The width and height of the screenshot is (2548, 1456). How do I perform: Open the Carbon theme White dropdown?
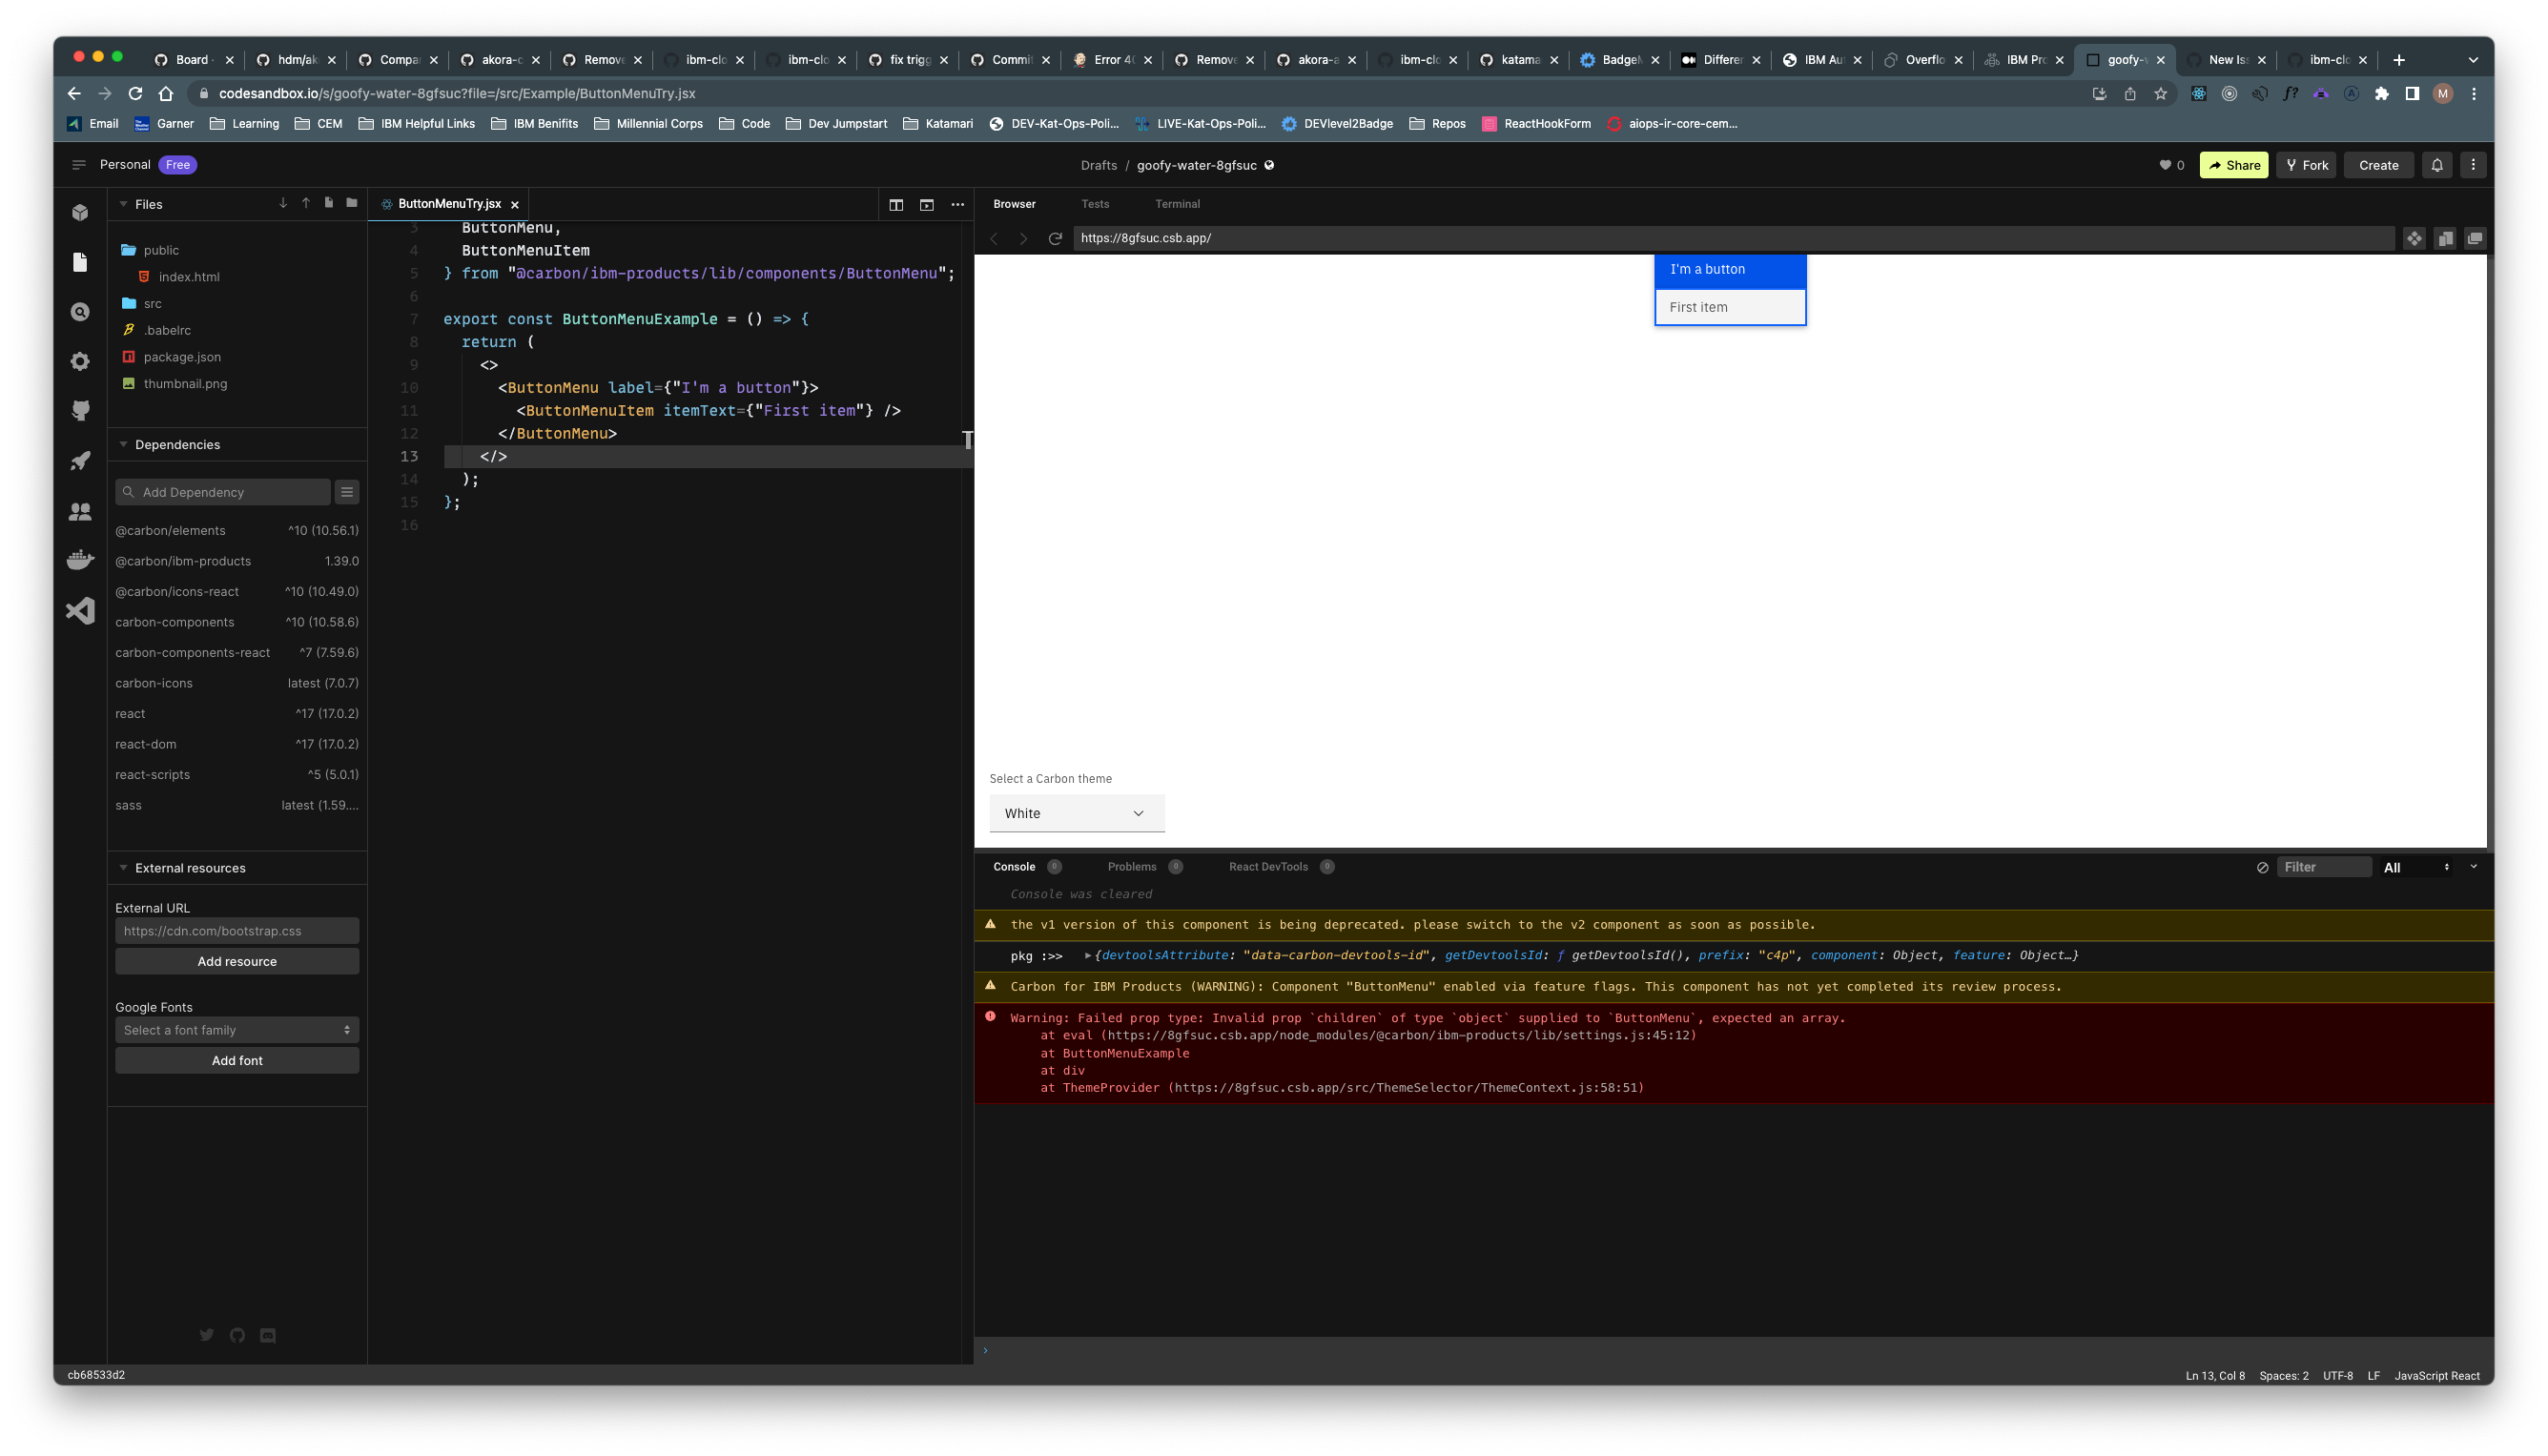(x=1076, y=813)
